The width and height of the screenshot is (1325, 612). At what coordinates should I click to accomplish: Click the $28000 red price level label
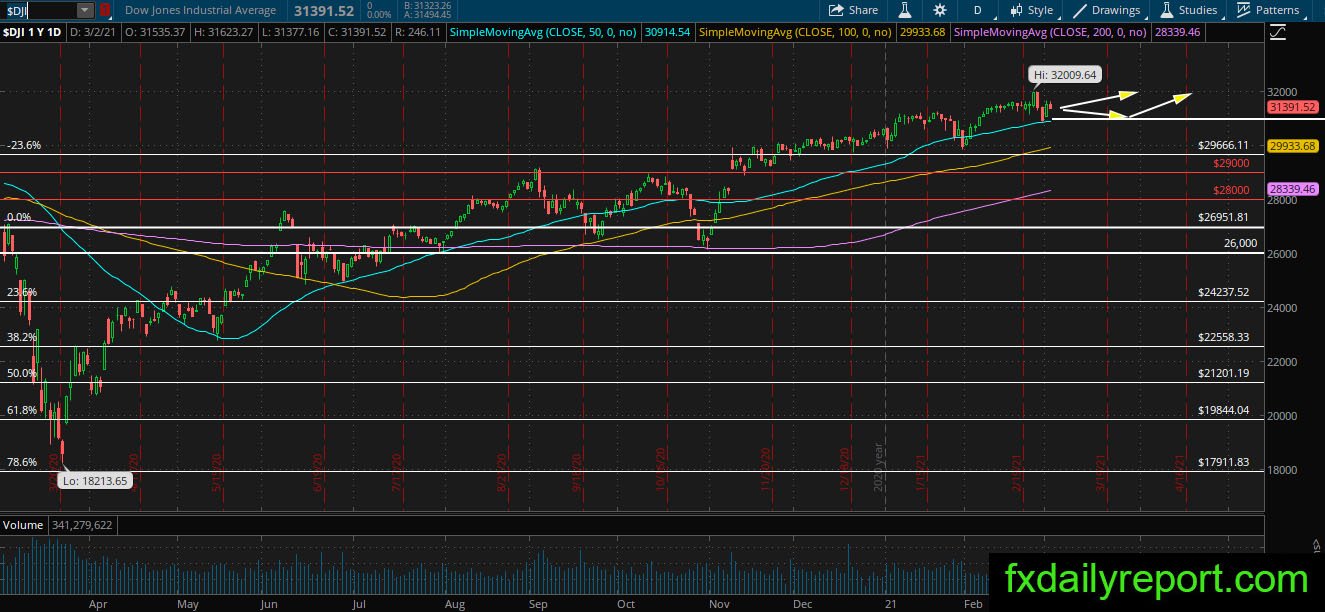(1231, 190)
